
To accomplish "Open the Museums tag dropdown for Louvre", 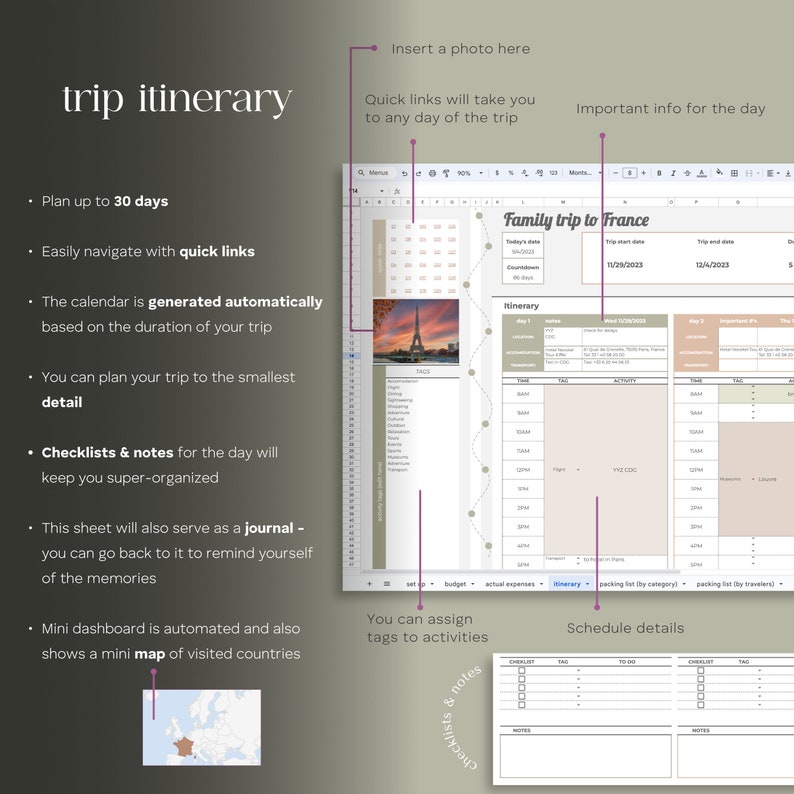I will (753, 479).
